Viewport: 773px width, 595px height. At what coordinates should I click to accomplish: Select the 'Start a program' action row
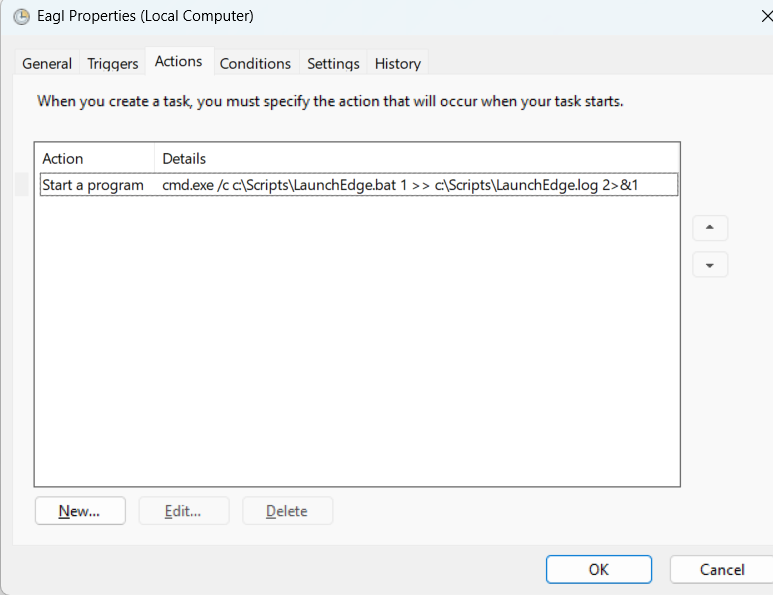pos(359,185)
